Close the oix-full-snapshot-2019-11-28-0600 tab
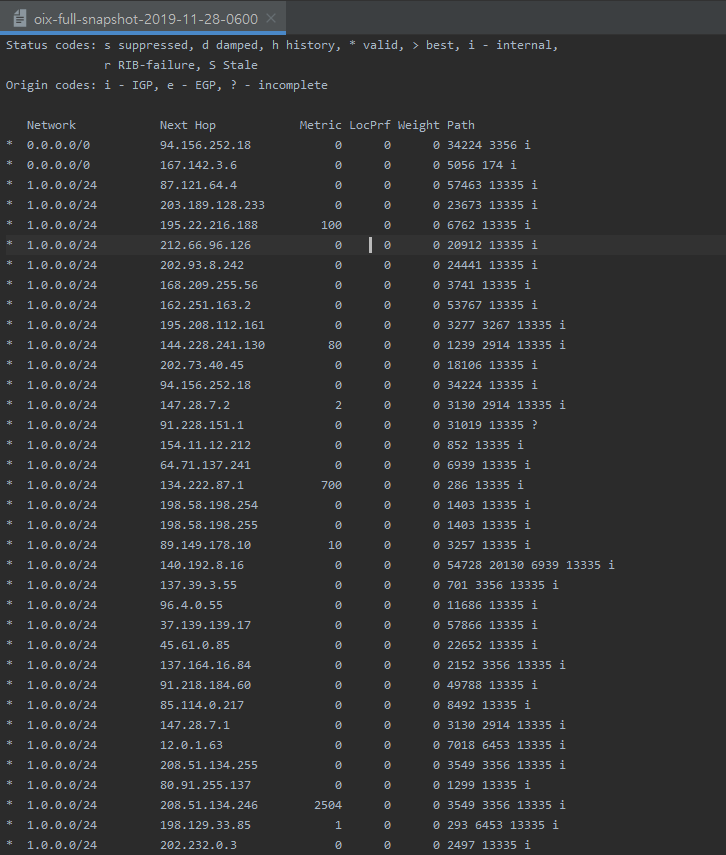 tap(271, 18)
